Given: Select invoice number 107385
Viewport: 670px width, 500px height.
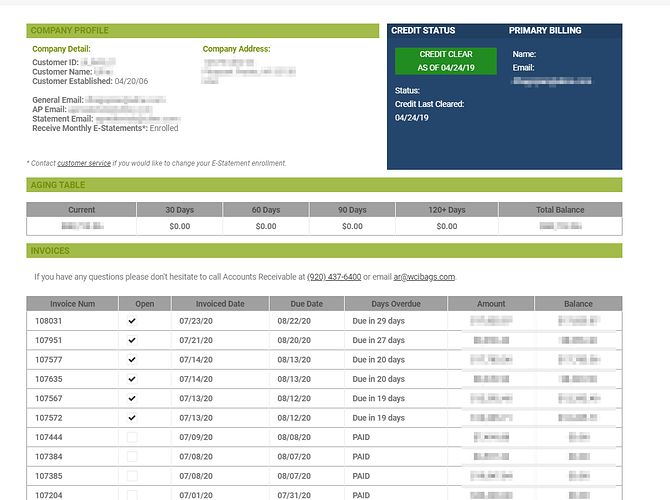Looking at the screenshot, I should click(x=48, y=476).
